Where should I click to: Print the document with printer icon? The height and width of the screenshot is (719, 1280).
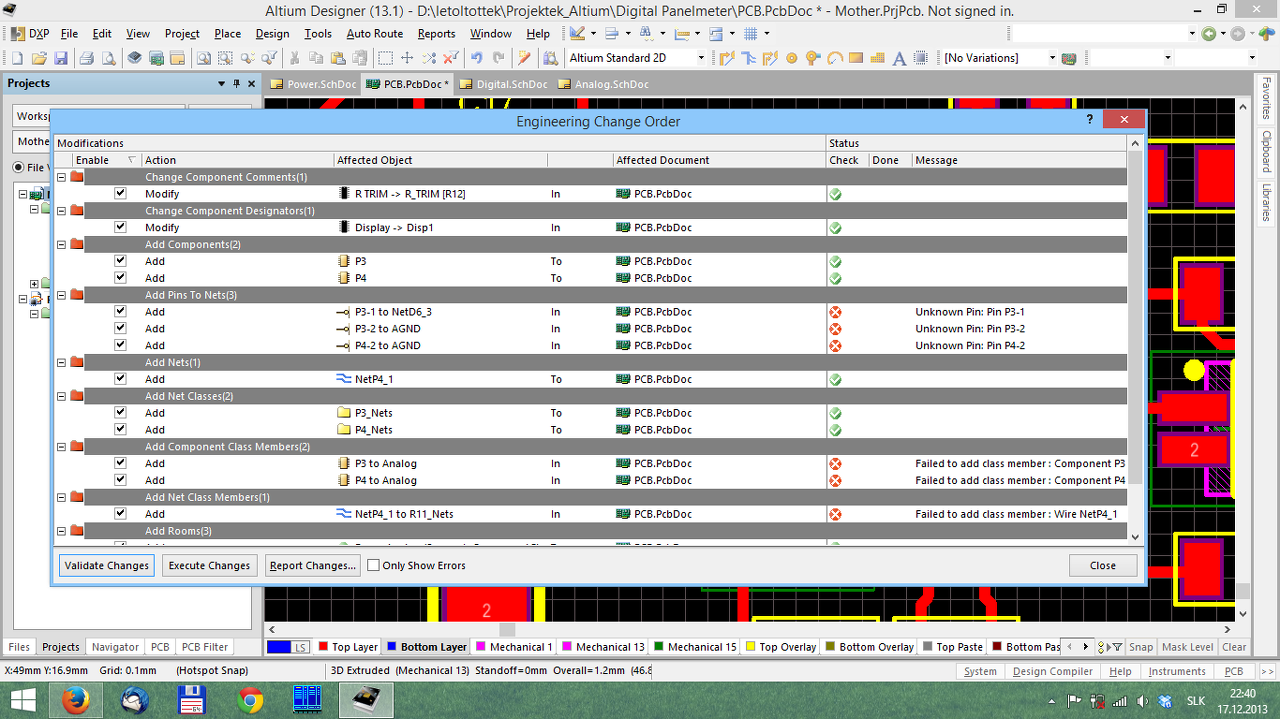point(87,58)
